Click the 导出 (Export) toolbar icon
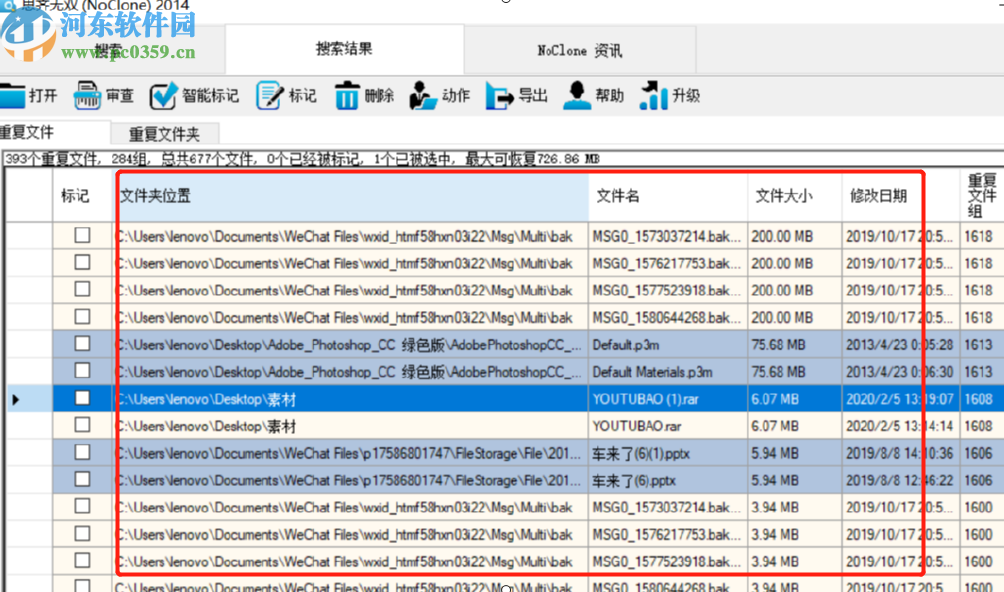Viewport: 1004px width, 592px height. (499, 96)
